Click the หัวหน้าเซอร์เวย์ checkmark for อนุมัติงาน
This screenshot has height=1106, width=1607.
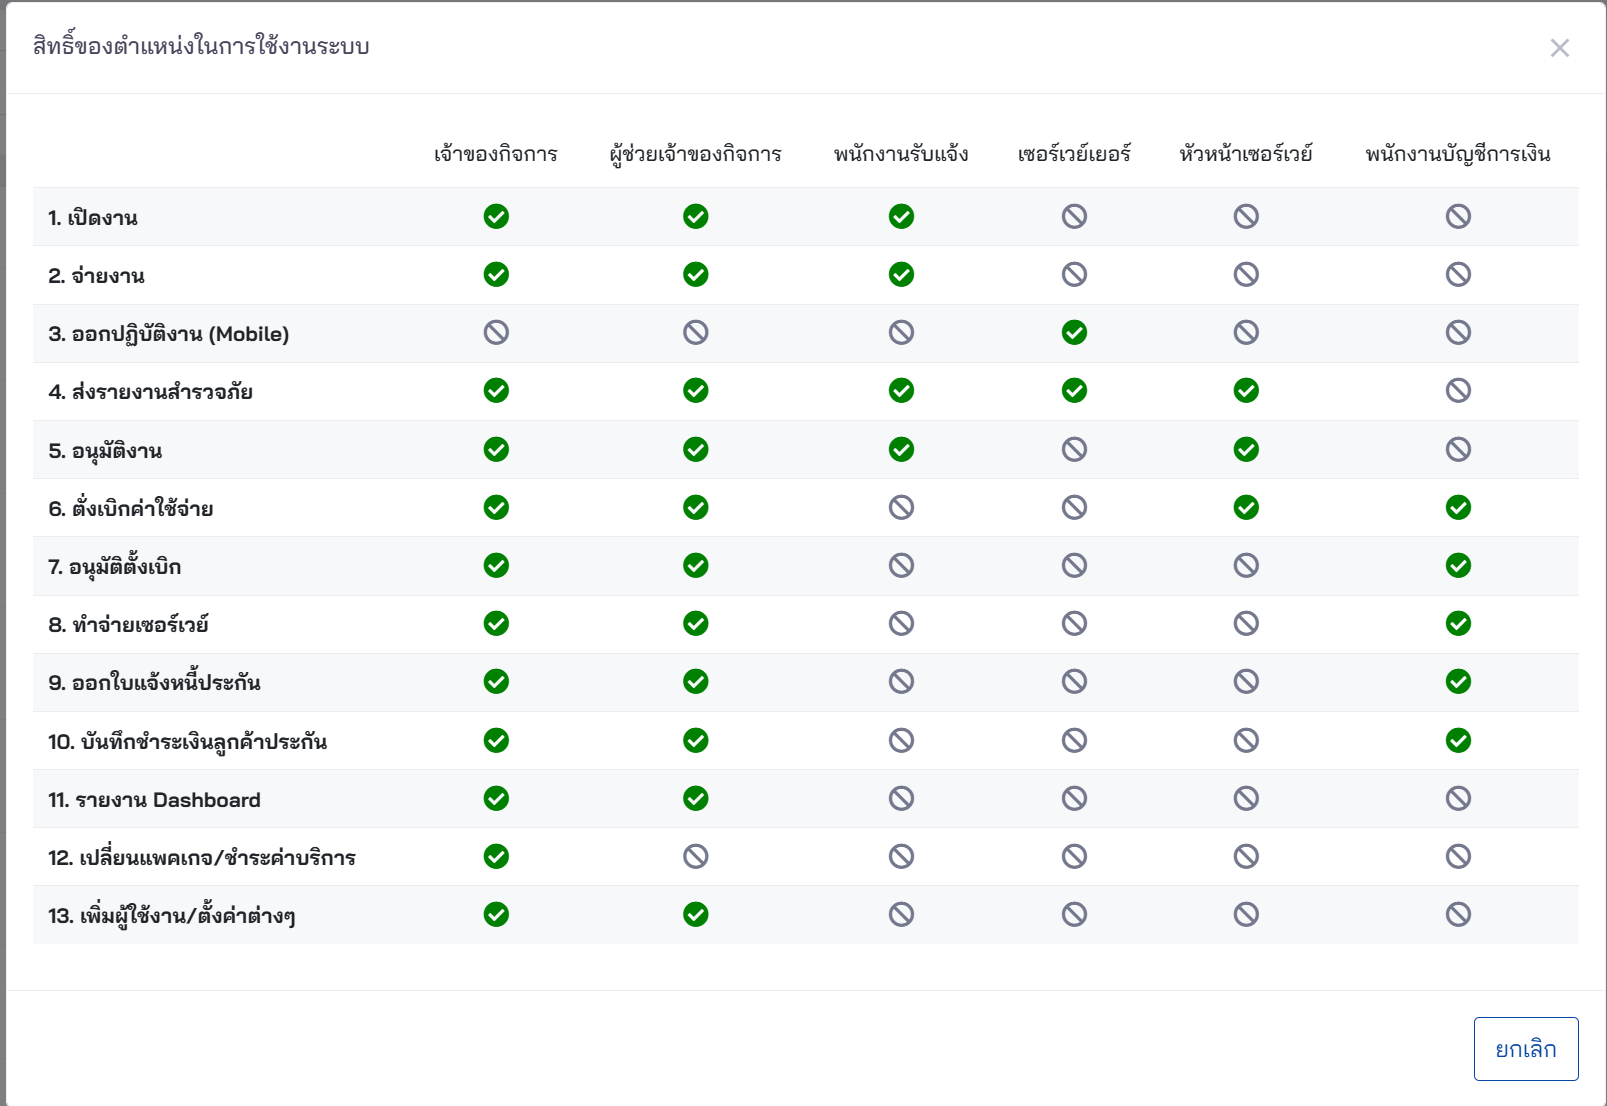(x=1246, y=450)
